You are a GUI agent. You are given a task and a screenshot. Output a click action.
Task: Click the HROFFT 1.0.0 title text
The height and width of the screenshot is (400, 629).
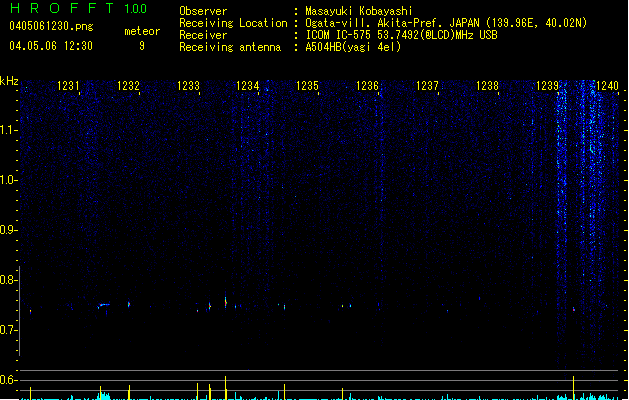point(79,8)
